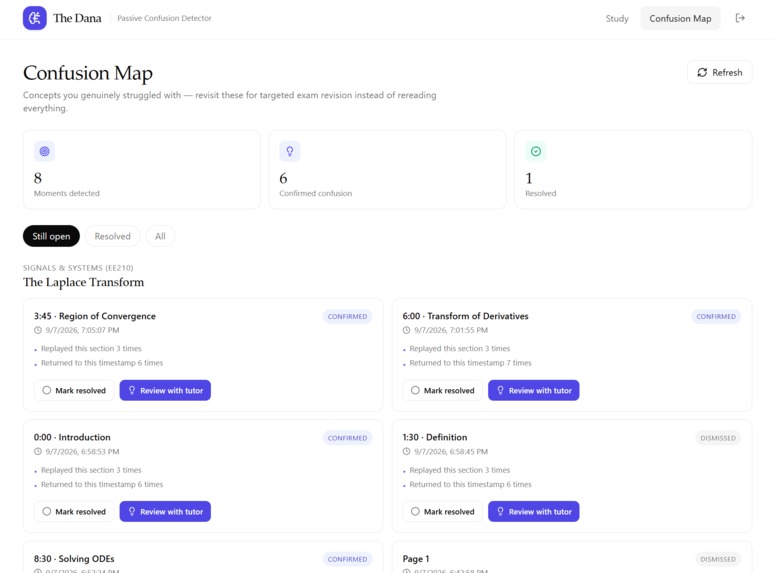Click timestamp '9/7/2026, 7:01:55 PM'
The image size is (774, 573).
click(x=451, y=330)
